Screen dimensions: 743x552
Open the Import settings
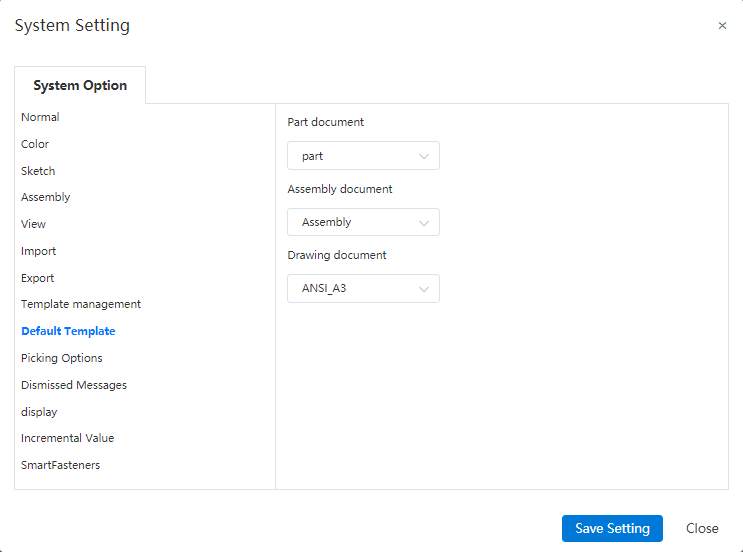pos(38,251)
